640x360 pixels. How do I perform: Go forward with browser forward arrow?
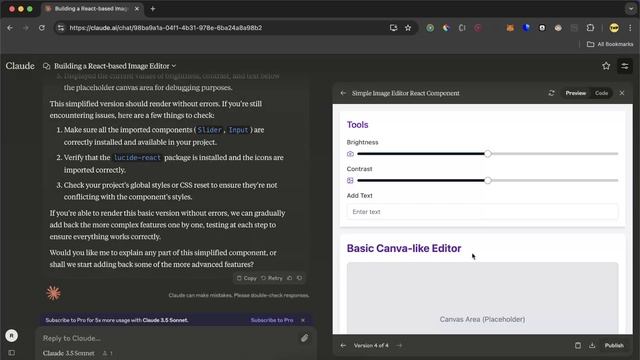(26, 28)
